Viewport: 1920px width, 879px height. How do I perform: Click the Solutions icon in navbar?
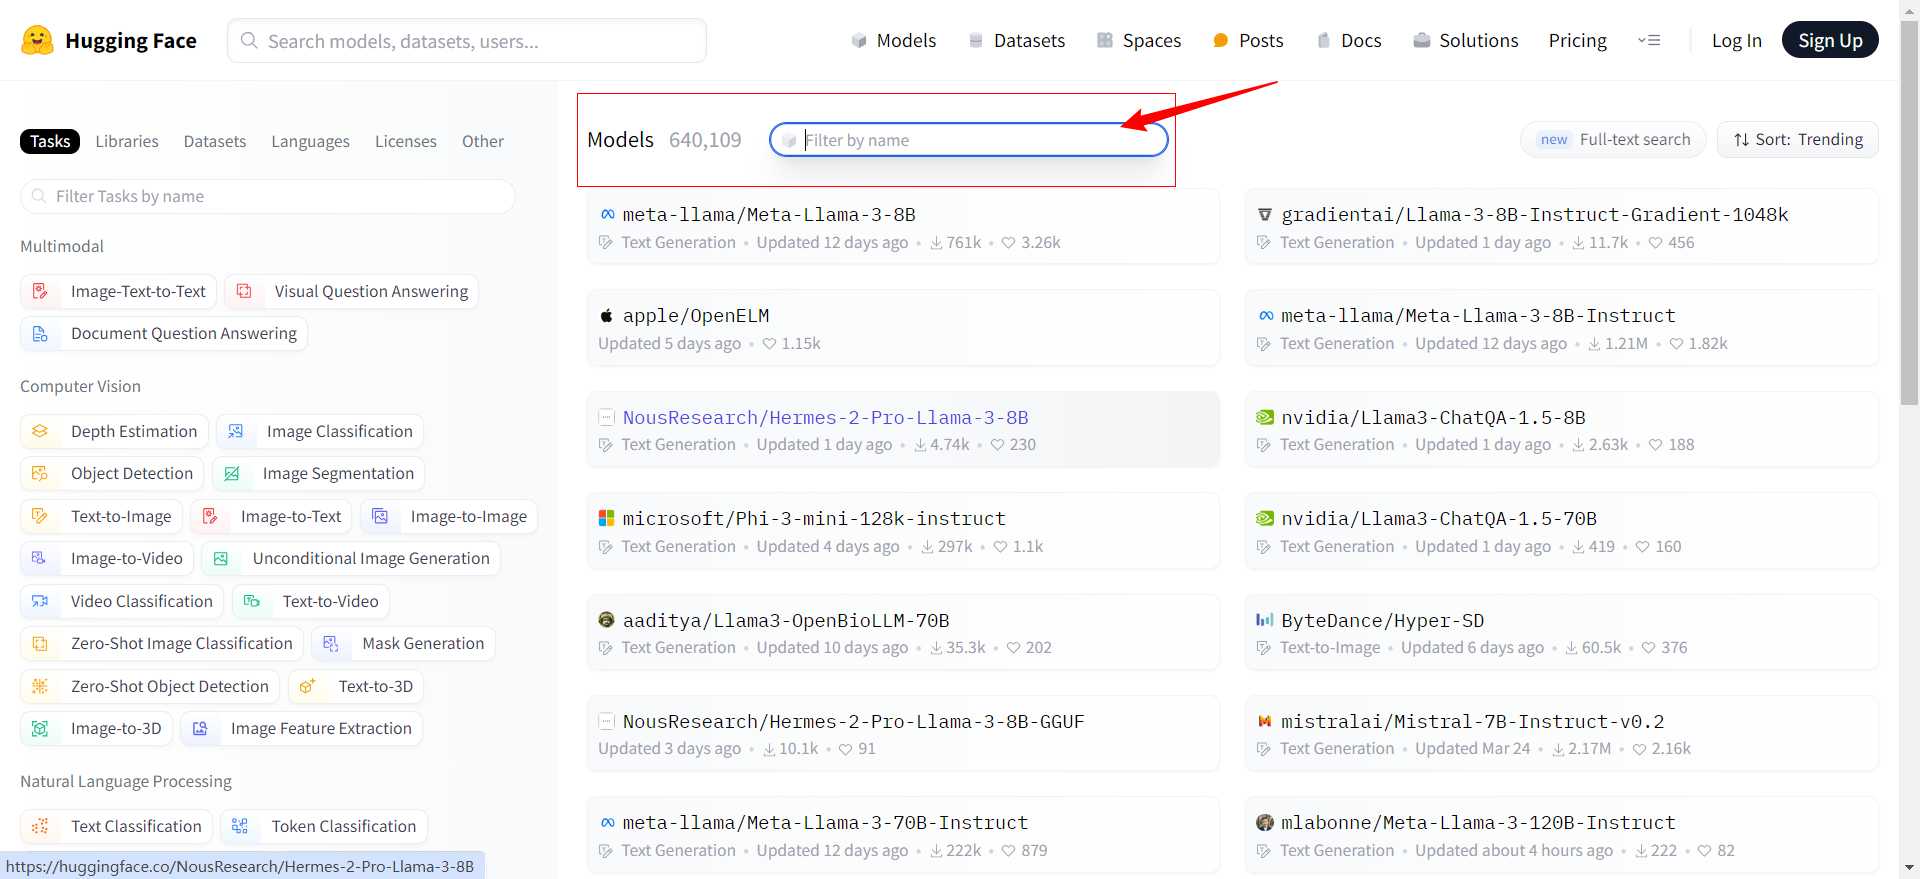click(x=1422, y=40)
